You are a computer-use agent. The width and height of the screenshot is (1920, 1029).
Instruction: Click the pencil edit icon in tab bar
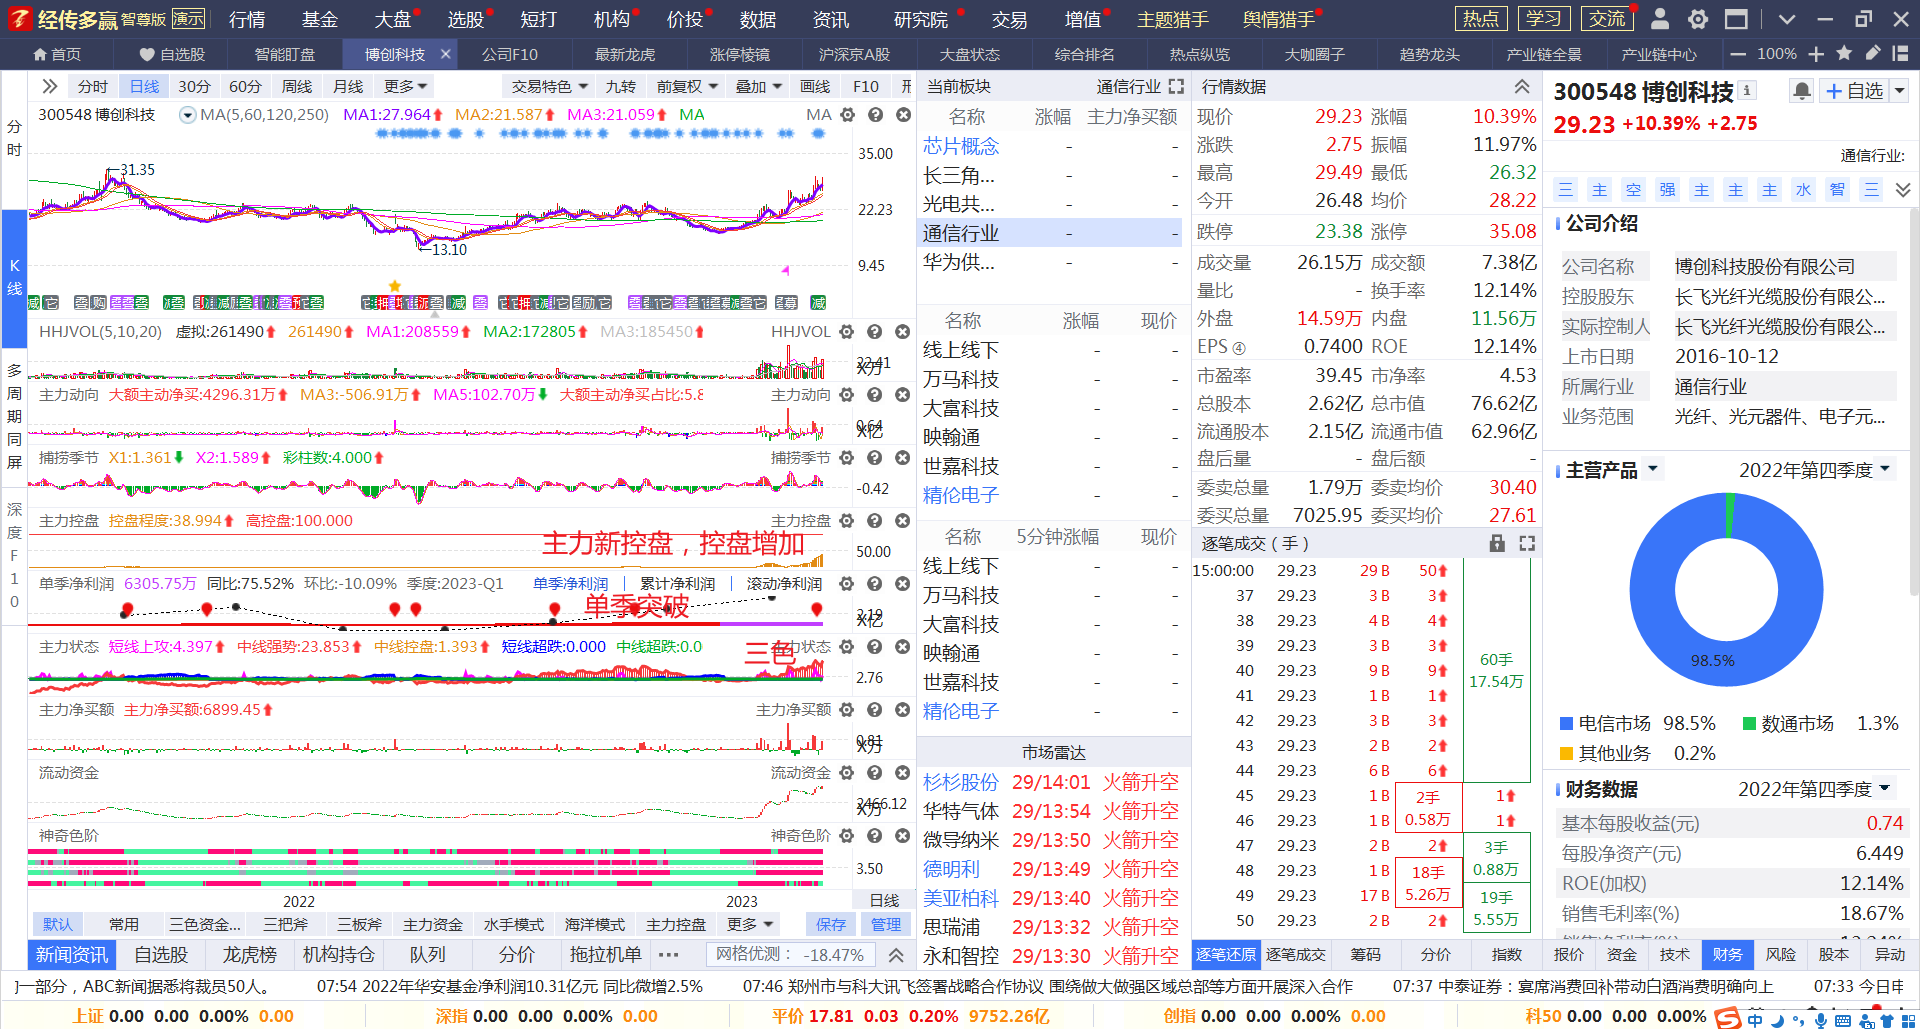tap(1873, 53)
